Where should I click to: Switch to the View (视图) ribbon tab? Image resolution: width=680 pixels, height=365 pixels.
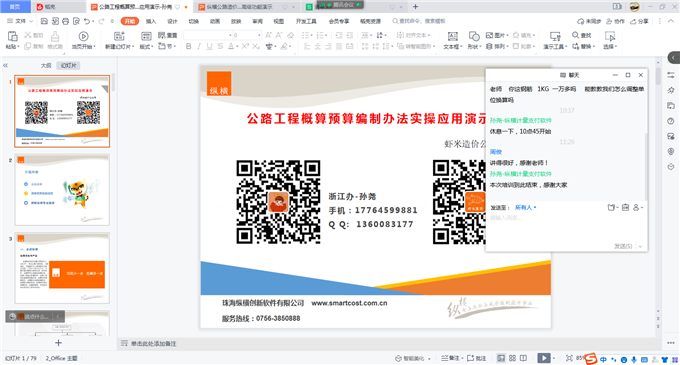click(x=278, y=21)
